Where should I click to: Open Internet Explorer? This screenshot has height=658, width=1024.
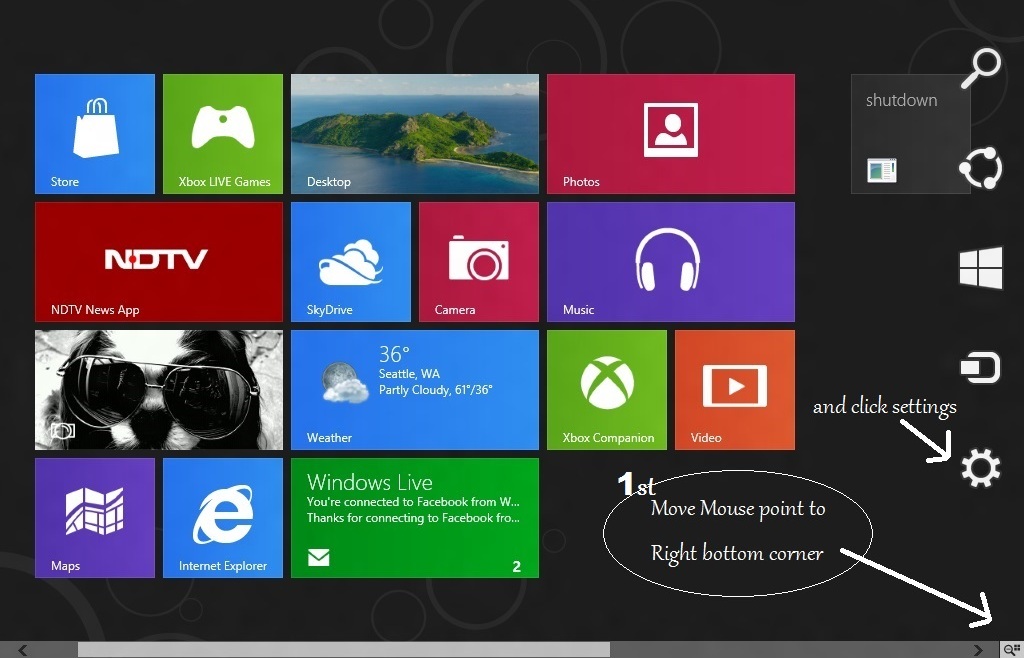(222, 517)
